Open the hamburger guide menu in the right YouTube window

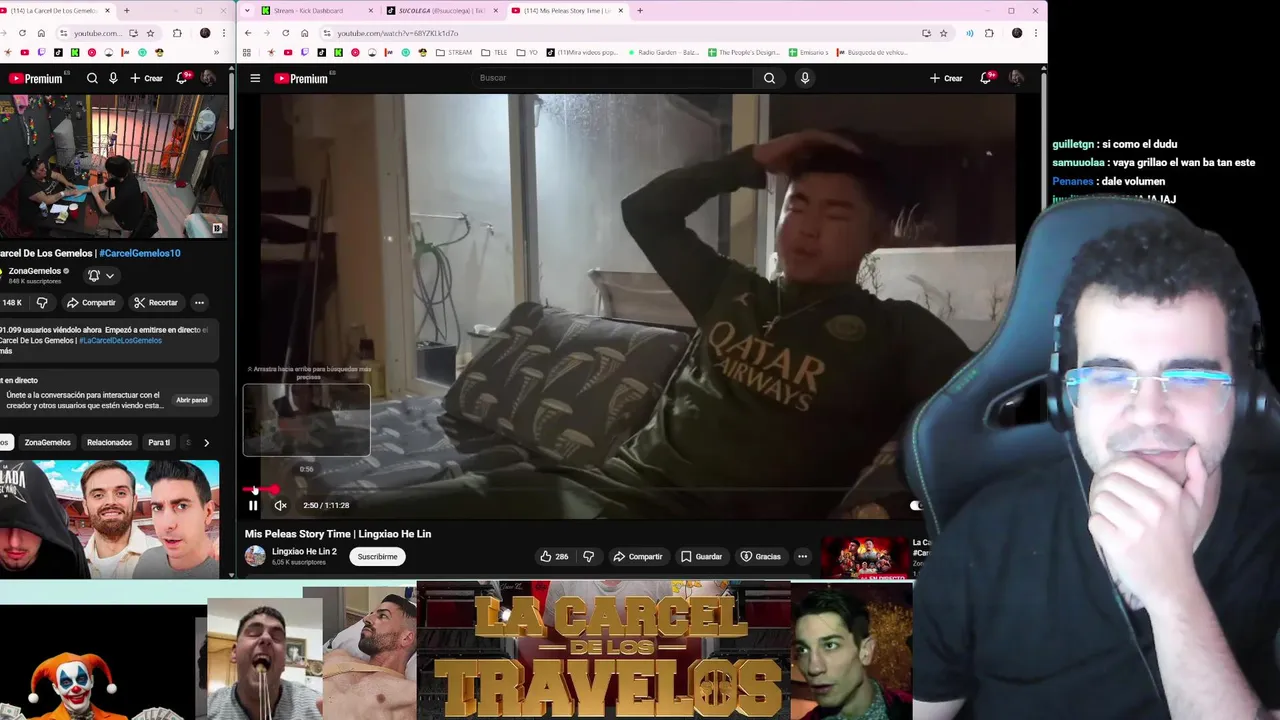(x=255, y=78)
